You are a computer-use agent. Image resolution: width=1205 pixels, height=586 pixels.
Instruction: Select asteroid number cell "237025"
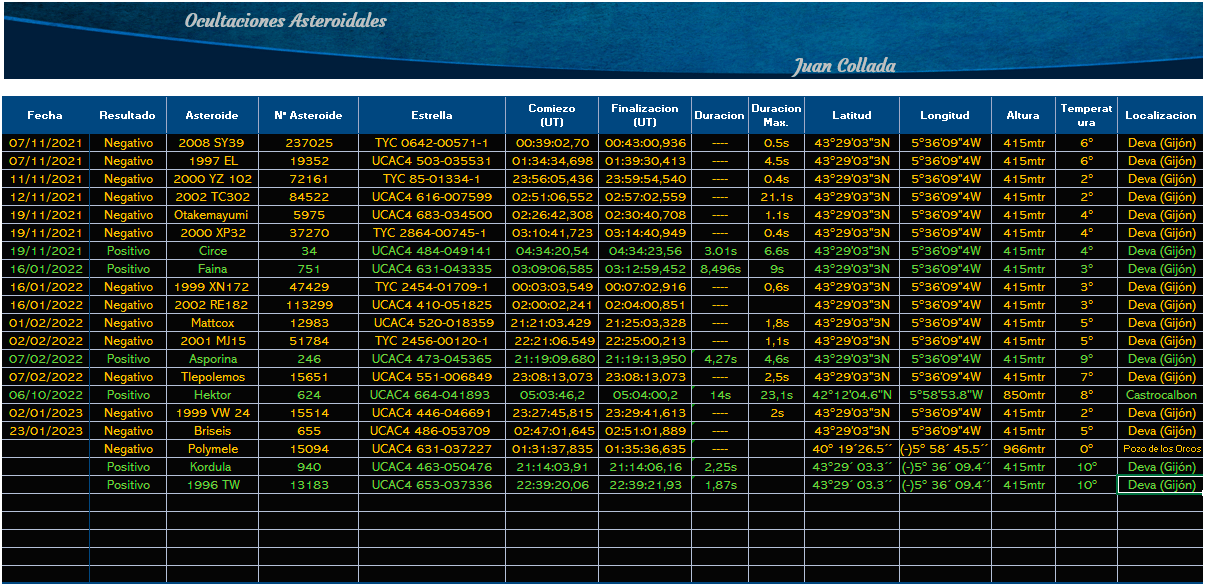click(x=308, y=143)
